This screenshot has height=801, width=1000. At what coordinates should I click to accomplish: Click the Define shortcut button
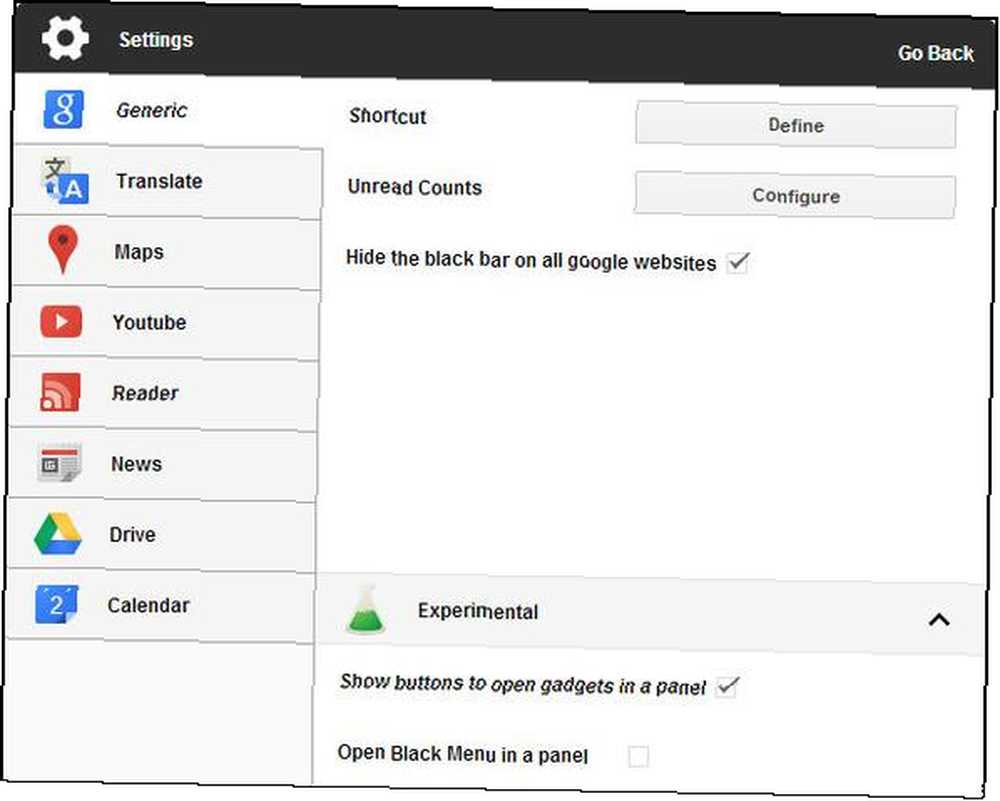point(796,124)
